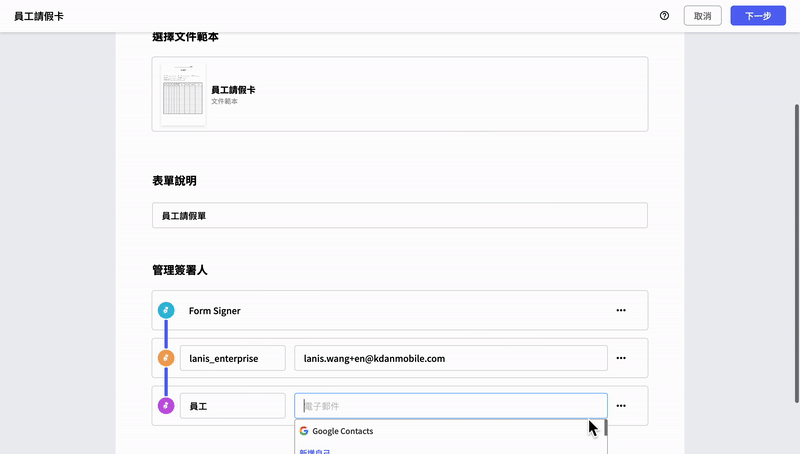Click the purple 員工 signer icon
This screenshot has height=454, width=800.
point(166,406)
